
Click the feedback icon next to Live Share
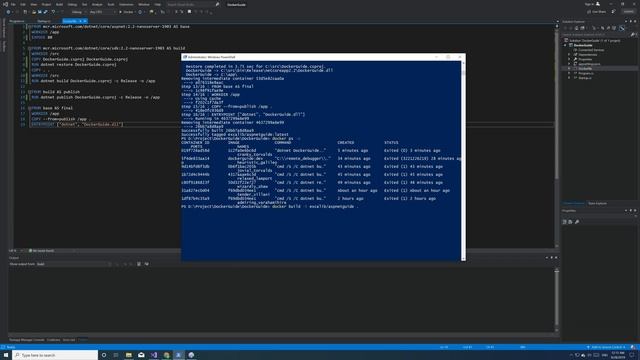[x=613, y=12]
